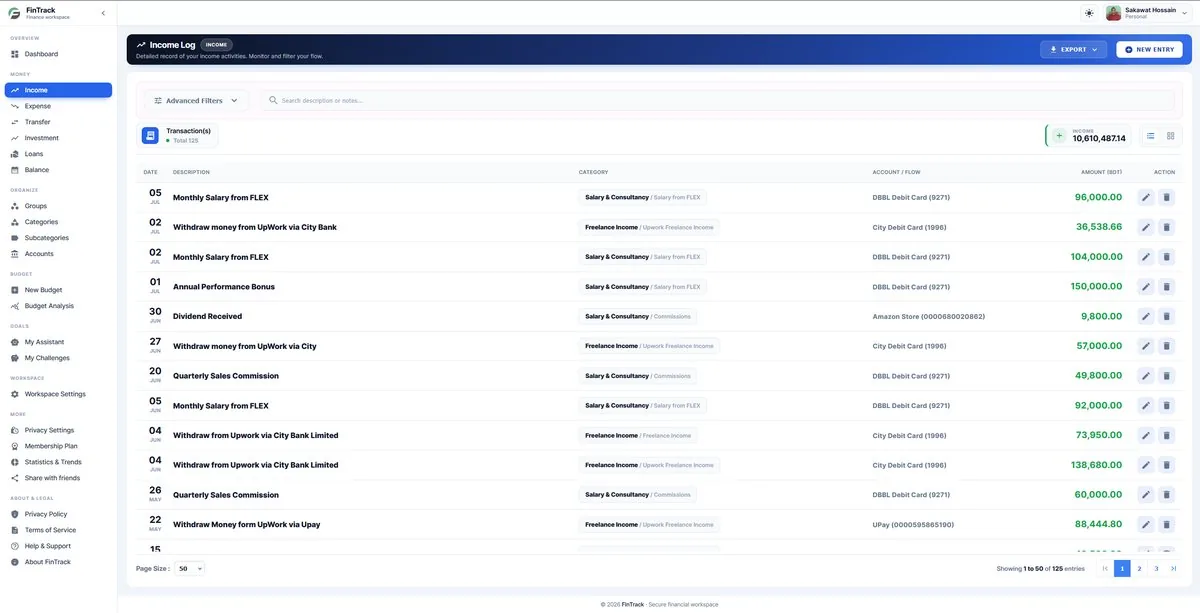Open Investment section in sidebar
This screenshot has height=613, width=1200.
click(x=58, y=138)
